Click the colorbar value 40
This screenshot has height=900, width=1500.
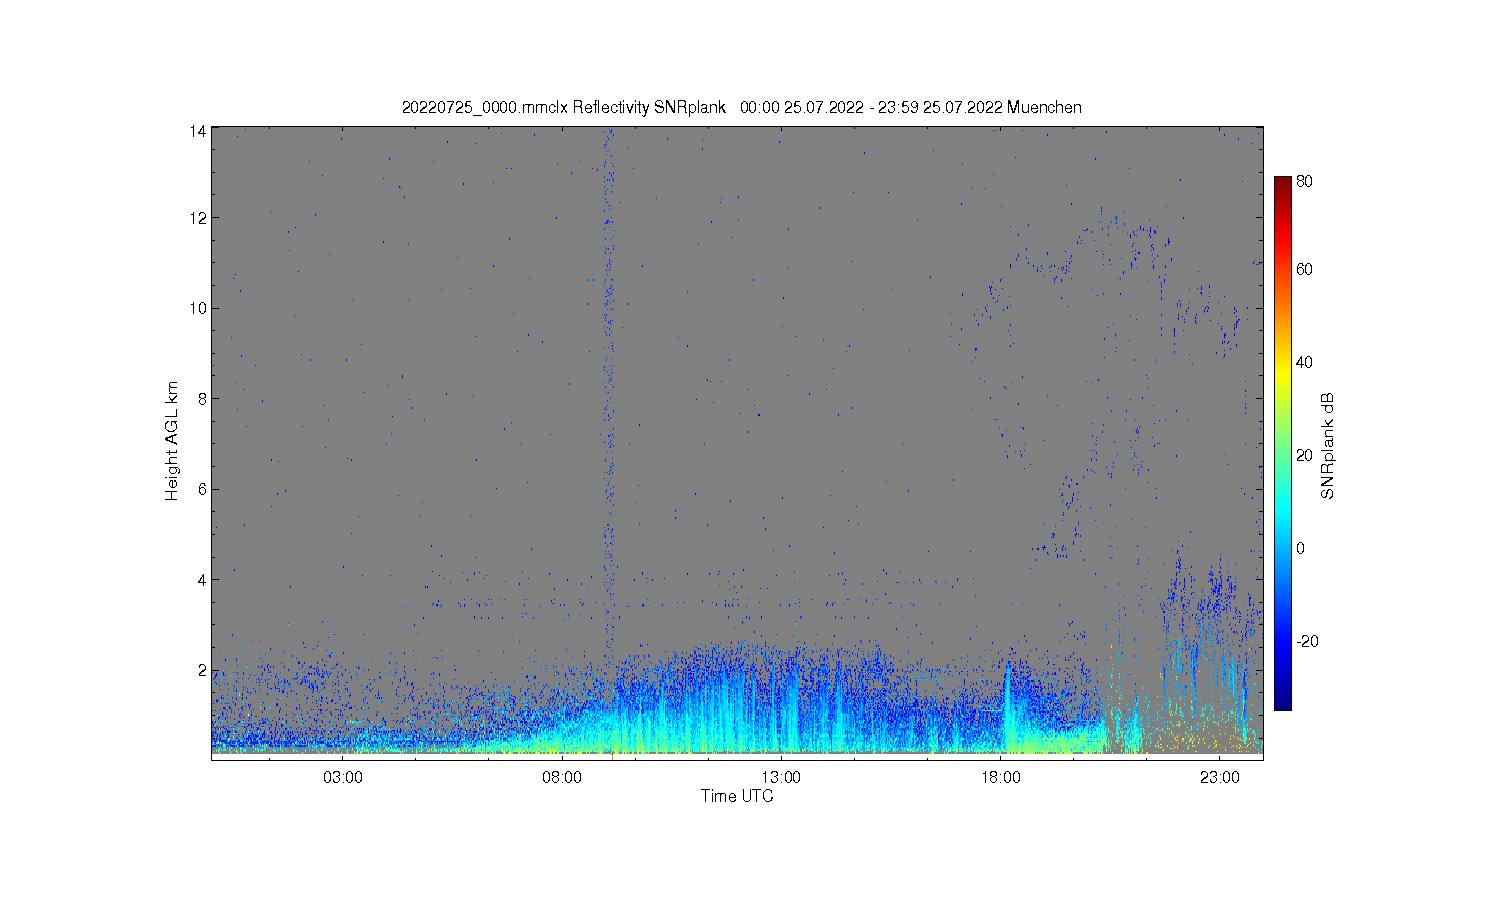[1304, 362]
